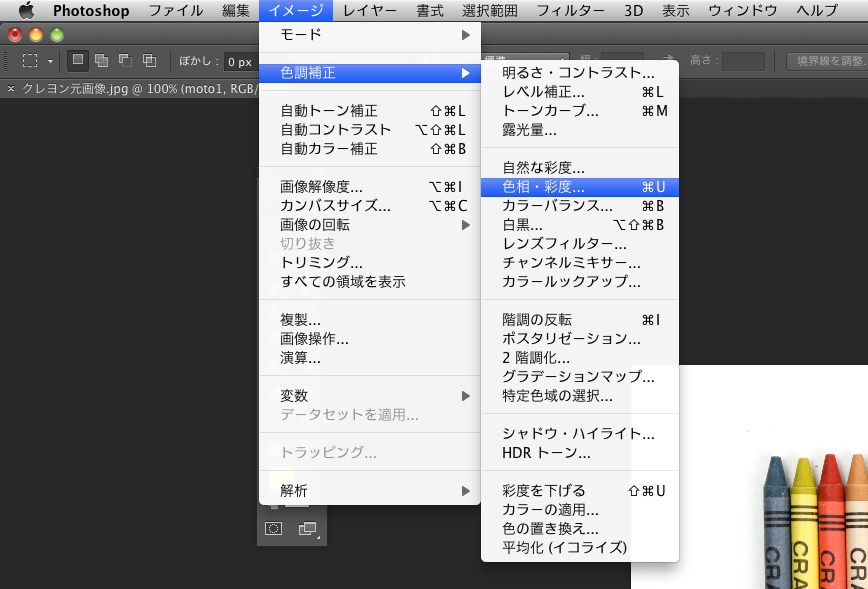Open チャンネルミキサー adjustment
Image resolution: width=868 pixels, height=589 pixels.
580,262
